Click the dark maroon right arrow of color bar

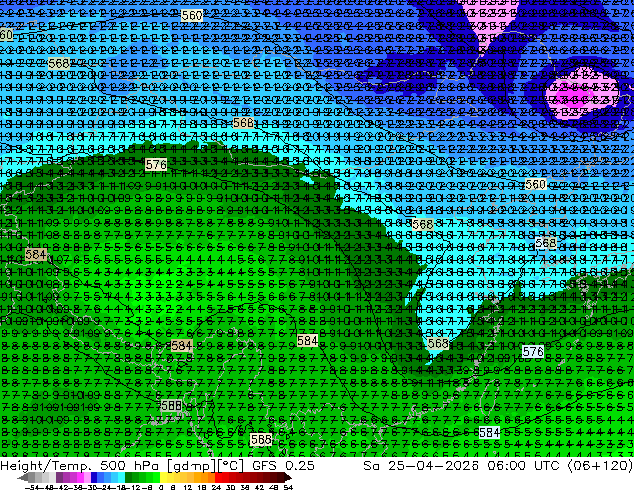(x=287, y=477)
